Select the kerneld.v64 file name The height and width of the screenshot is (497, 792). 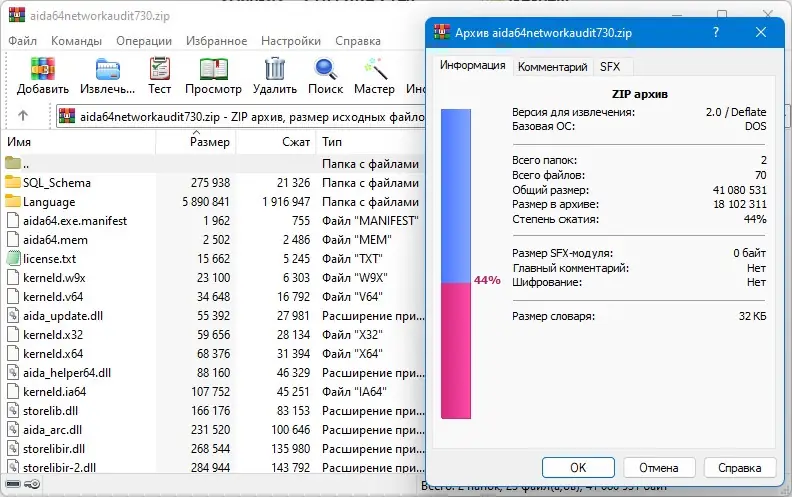[x=53, y=297]
